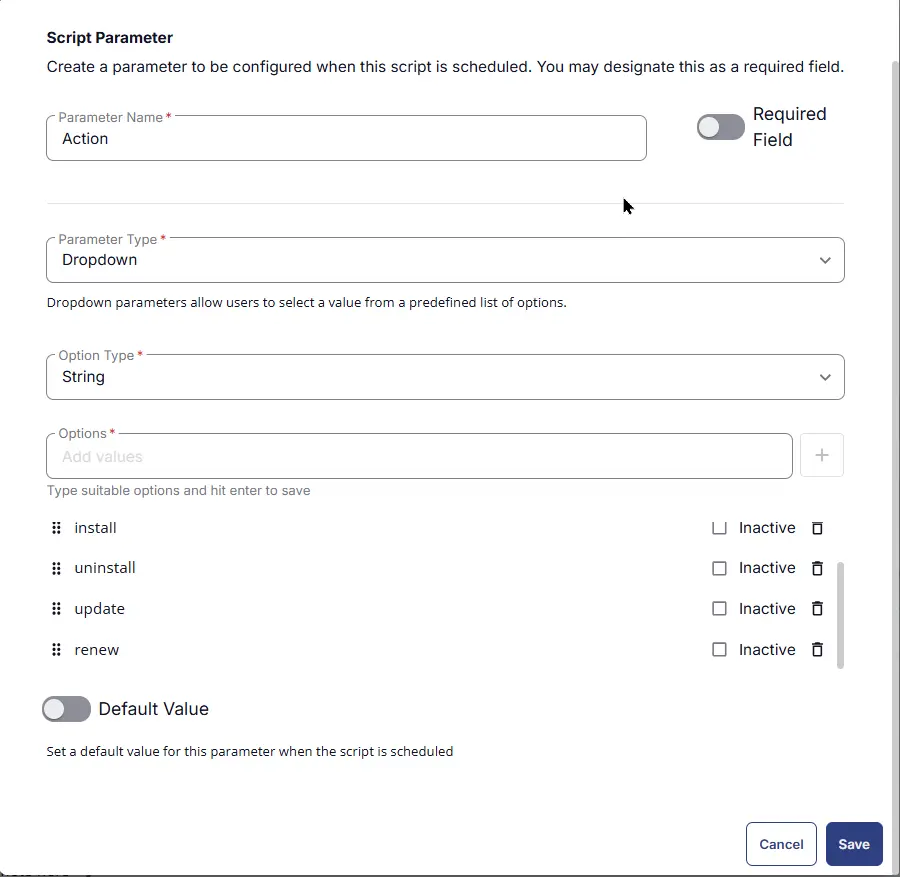Delete the uninstall option with trash icon

click(817, 568)
